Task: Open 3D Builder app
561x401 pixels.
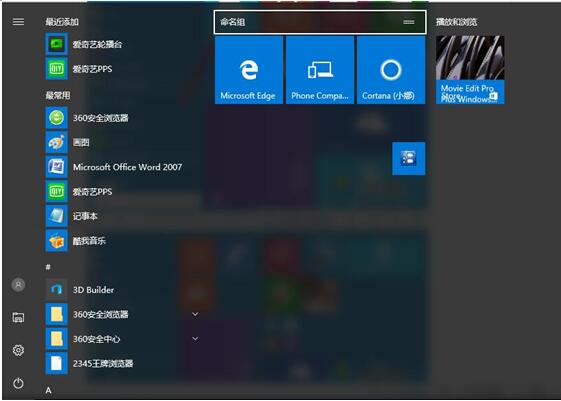Action: click(x=80, y=290)
